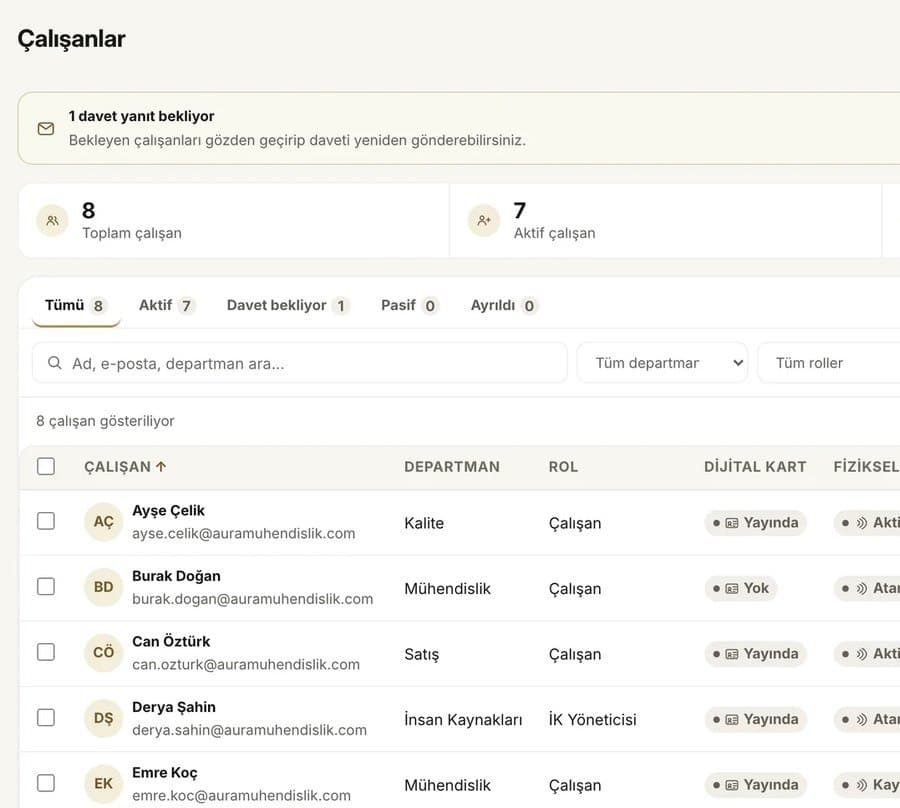Toggle the select-all checkbox in table header

(x=46, y=466)
